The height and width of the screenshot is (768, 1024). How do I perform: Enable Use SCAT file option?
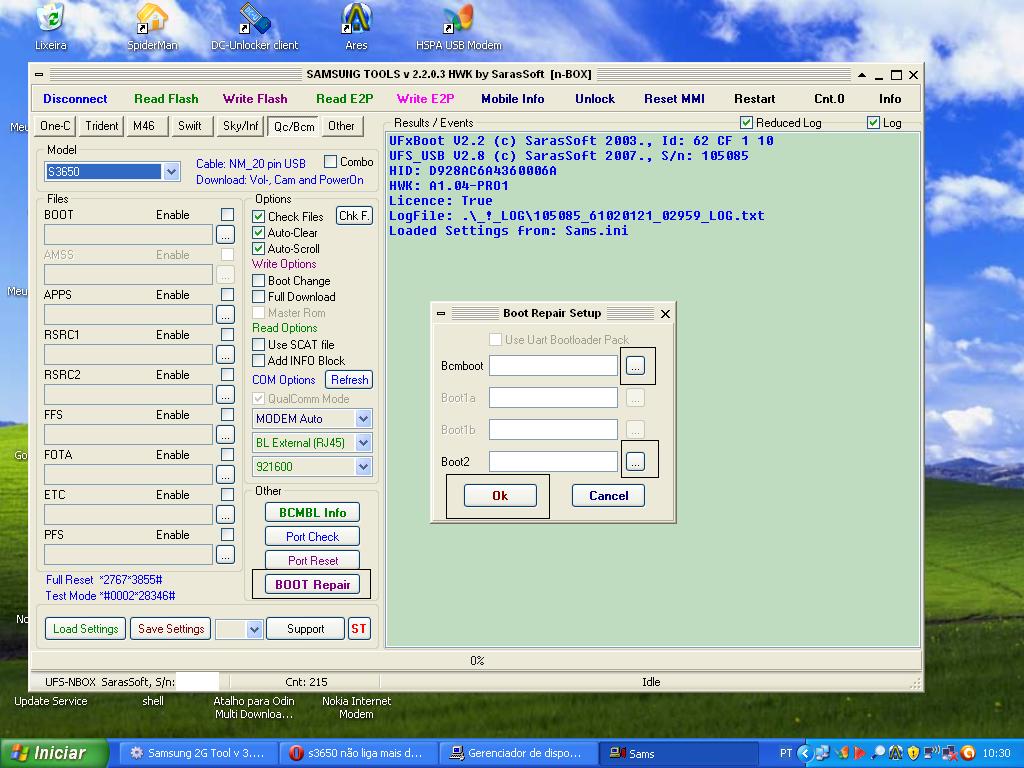(259, 344)
